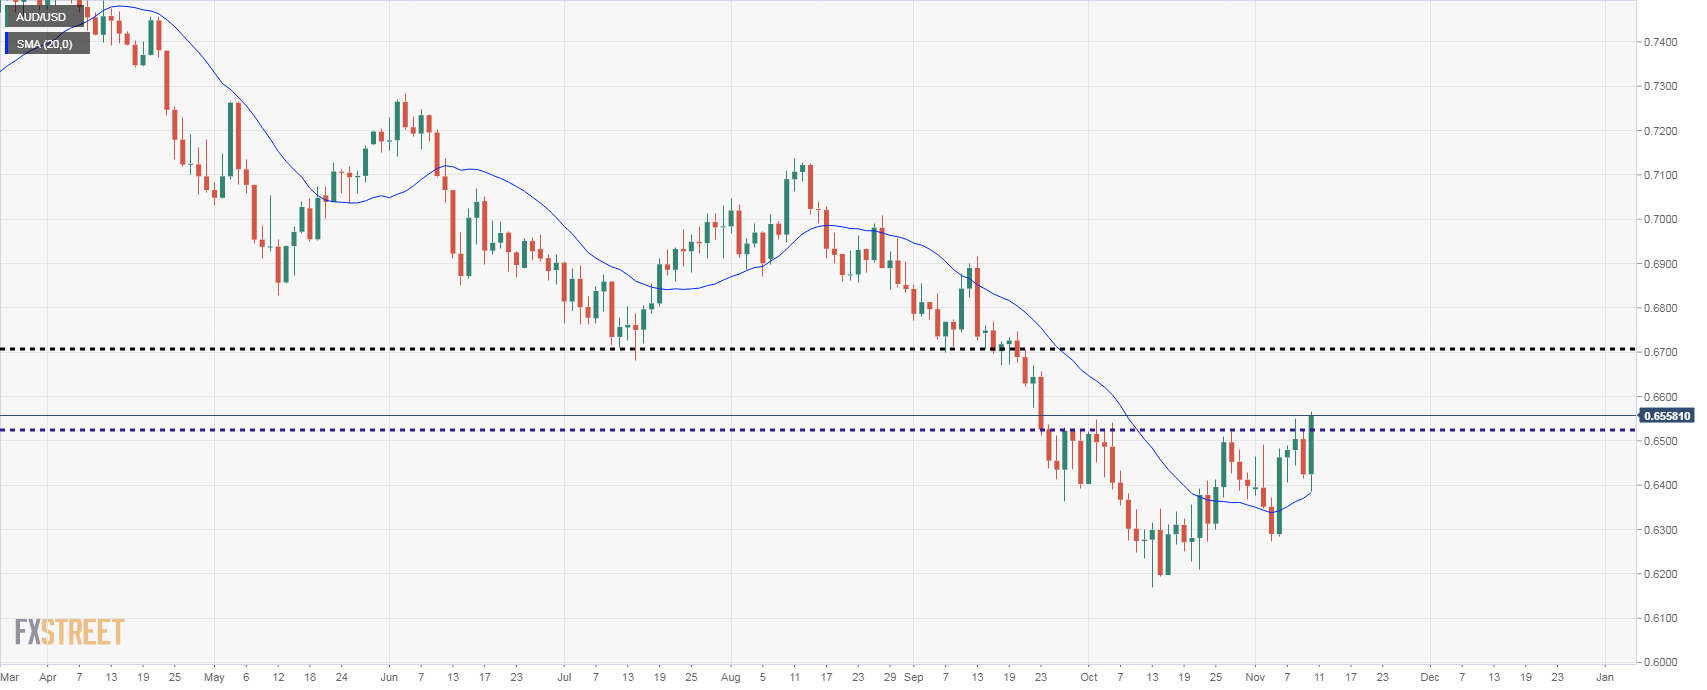This screenshot has width=1707, height=690.
Task: Click the Sep label on time axis
Action: coord(913,677)
